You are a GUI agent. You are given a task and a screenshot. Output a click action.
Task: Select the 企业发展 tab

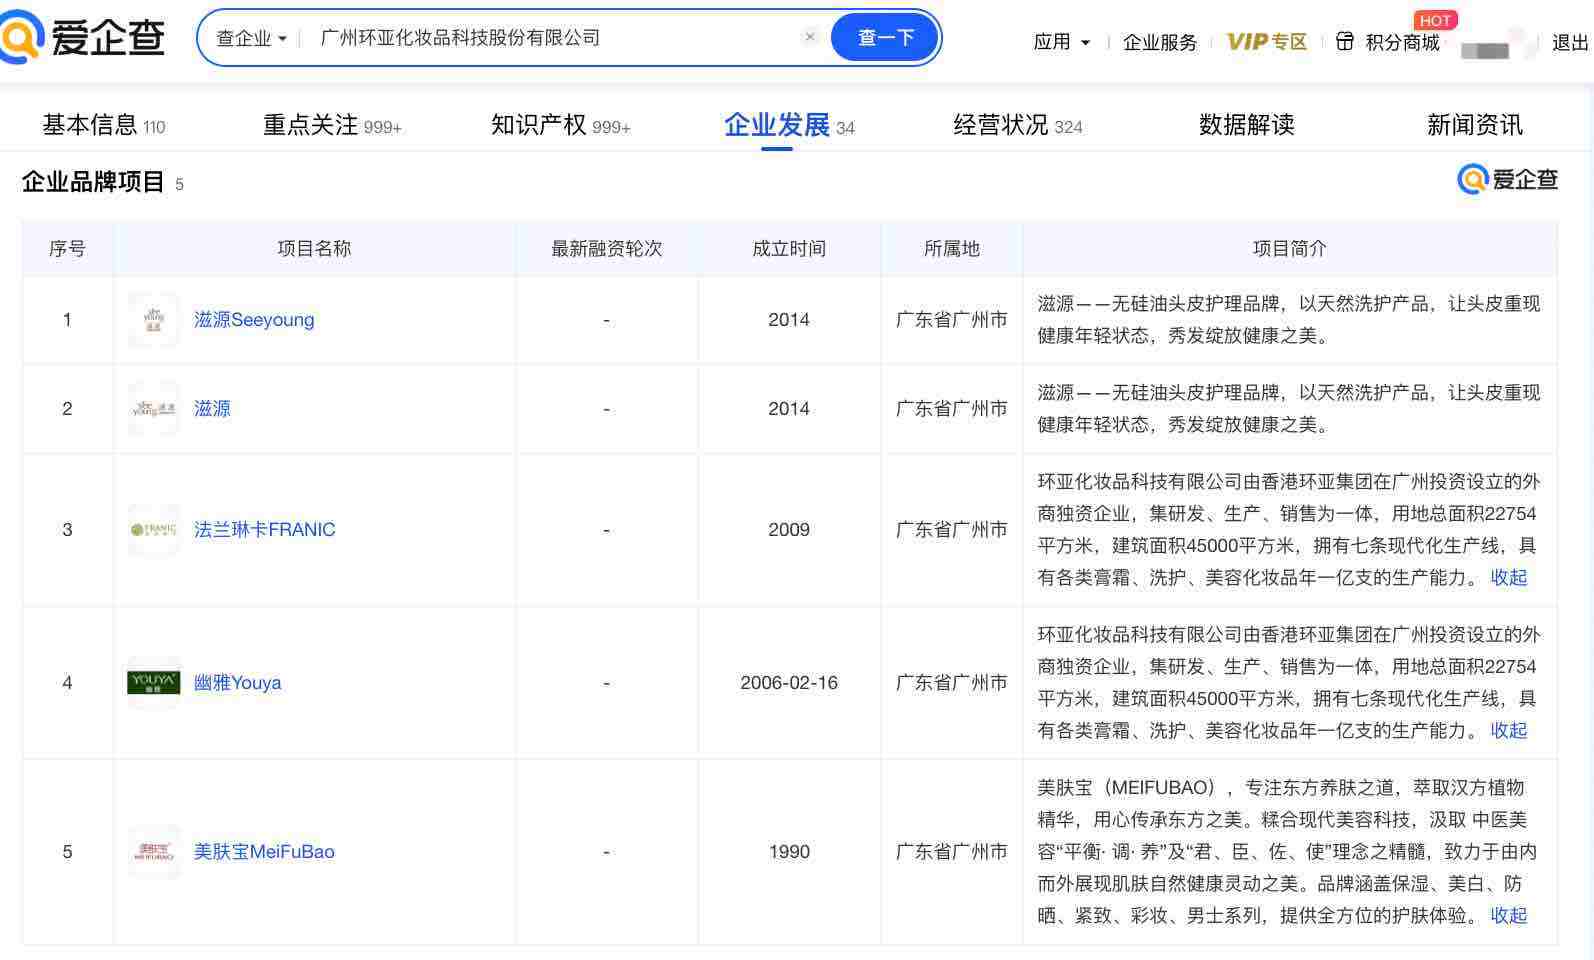click(789, 125)
